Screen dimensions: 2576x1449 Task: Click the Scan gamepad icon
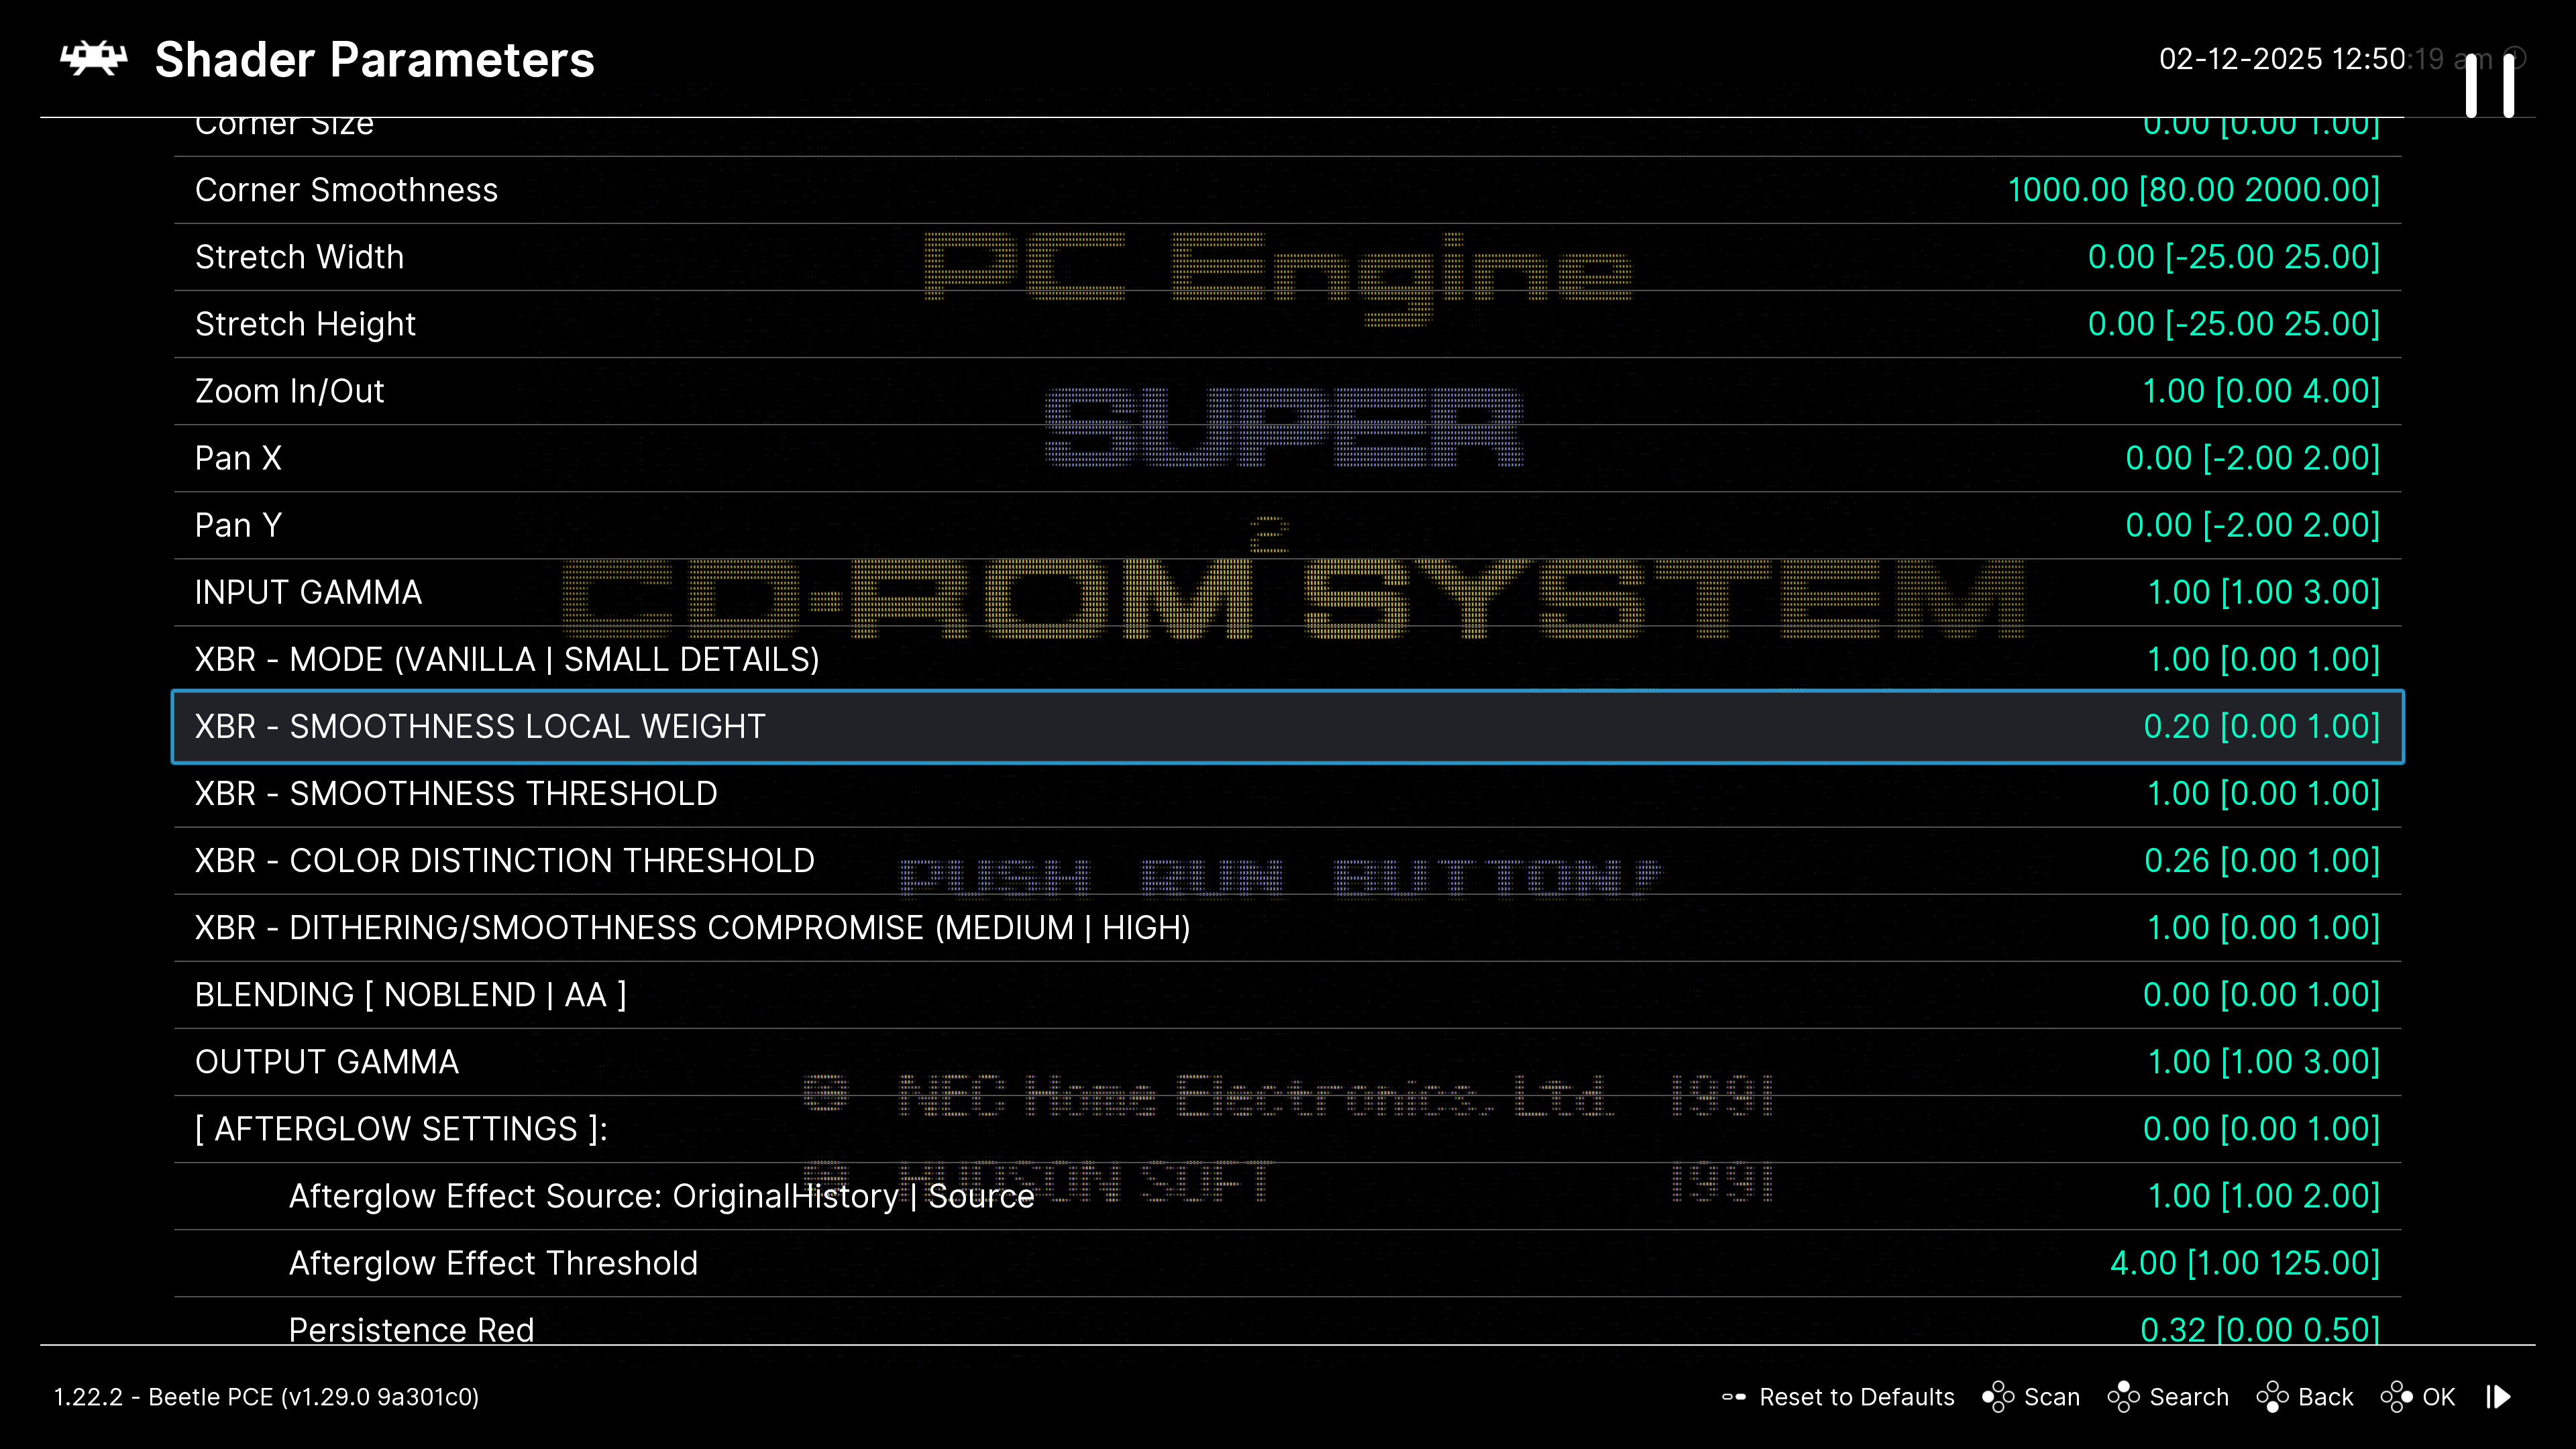[1998, 1397]
